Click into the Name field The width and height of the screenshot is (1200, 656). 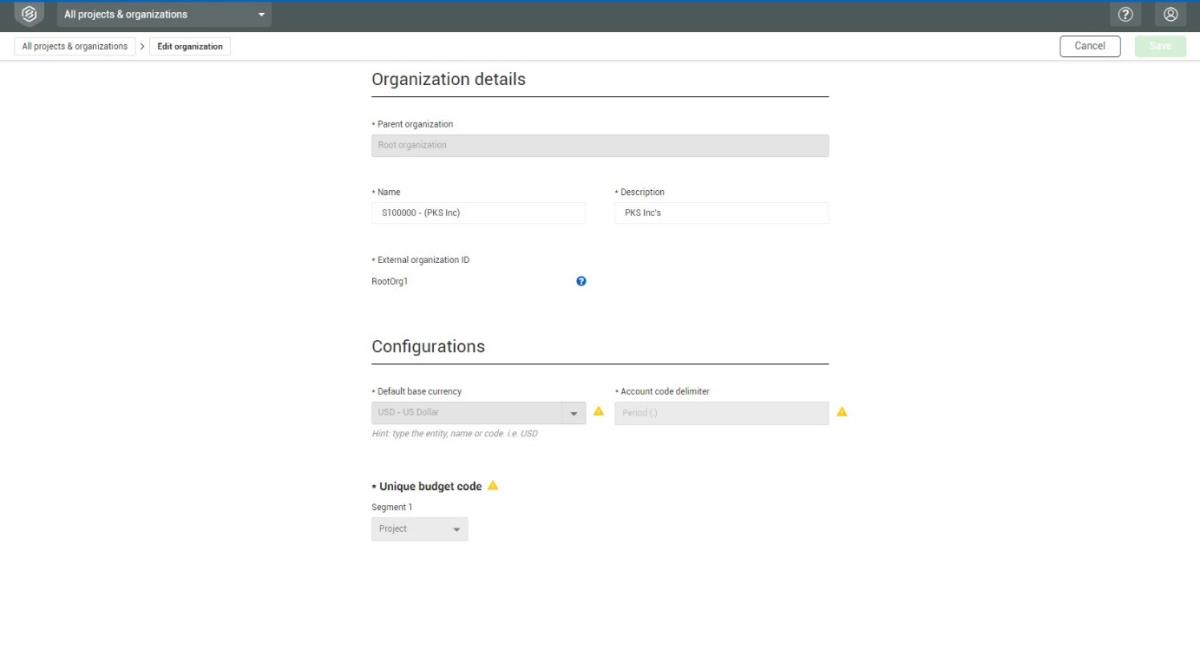[478, 213]
